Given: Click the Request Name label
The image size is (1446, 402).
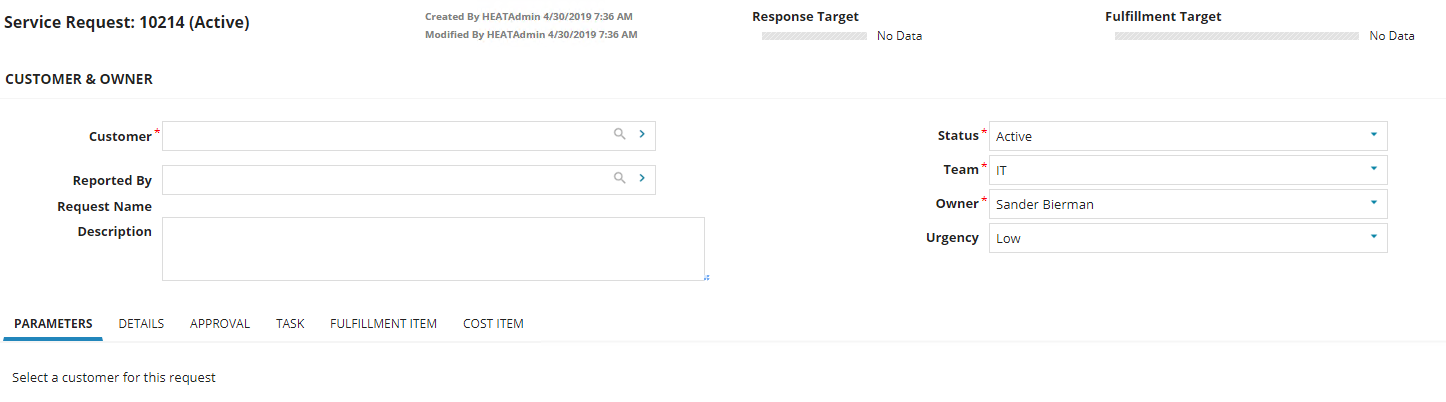Looking at the screenshot, I should (x=105, y=207).
